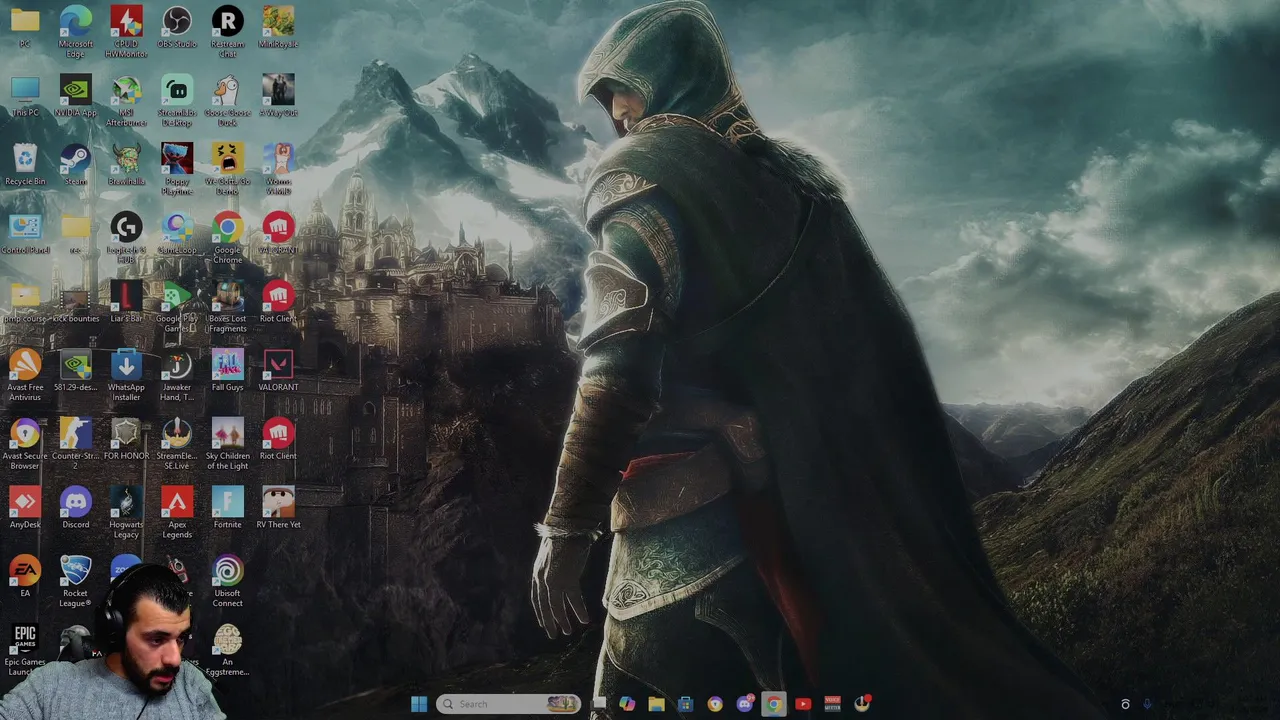Launch CPUID HWMonitor from the desktop

tap(126, 30)
